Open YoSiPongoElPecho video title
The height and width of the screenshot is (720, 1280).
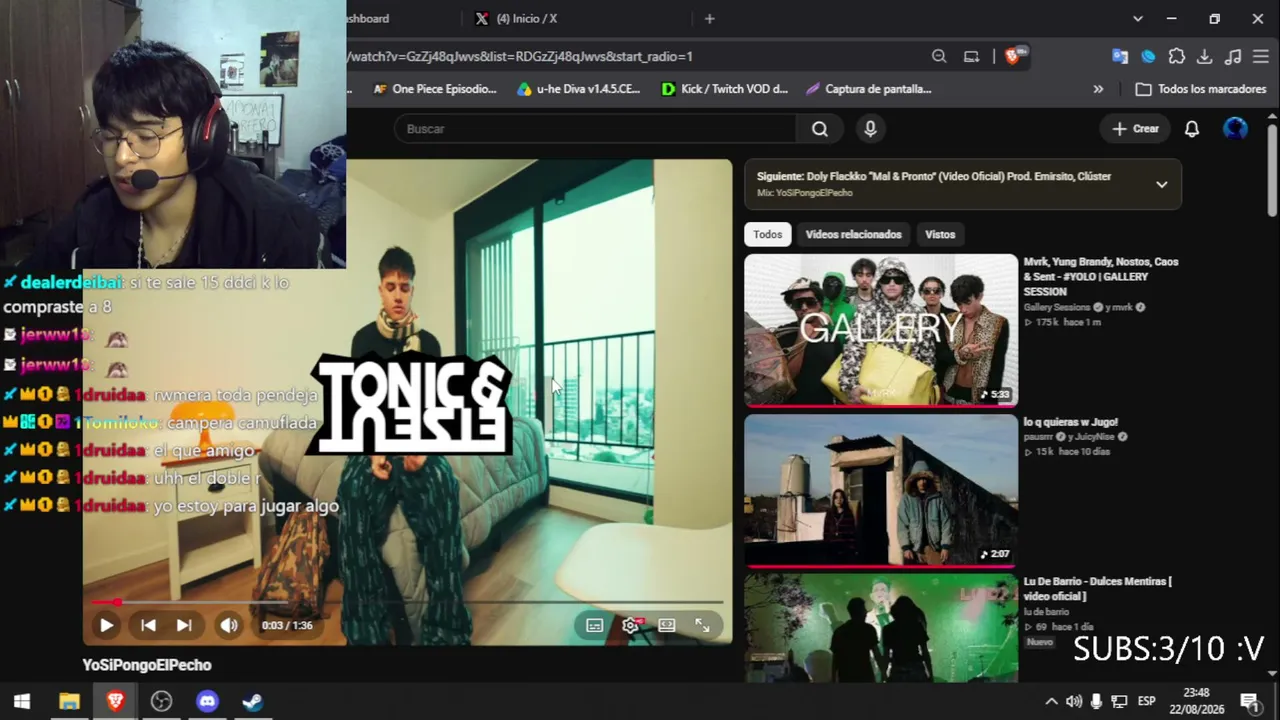[147, 665]
